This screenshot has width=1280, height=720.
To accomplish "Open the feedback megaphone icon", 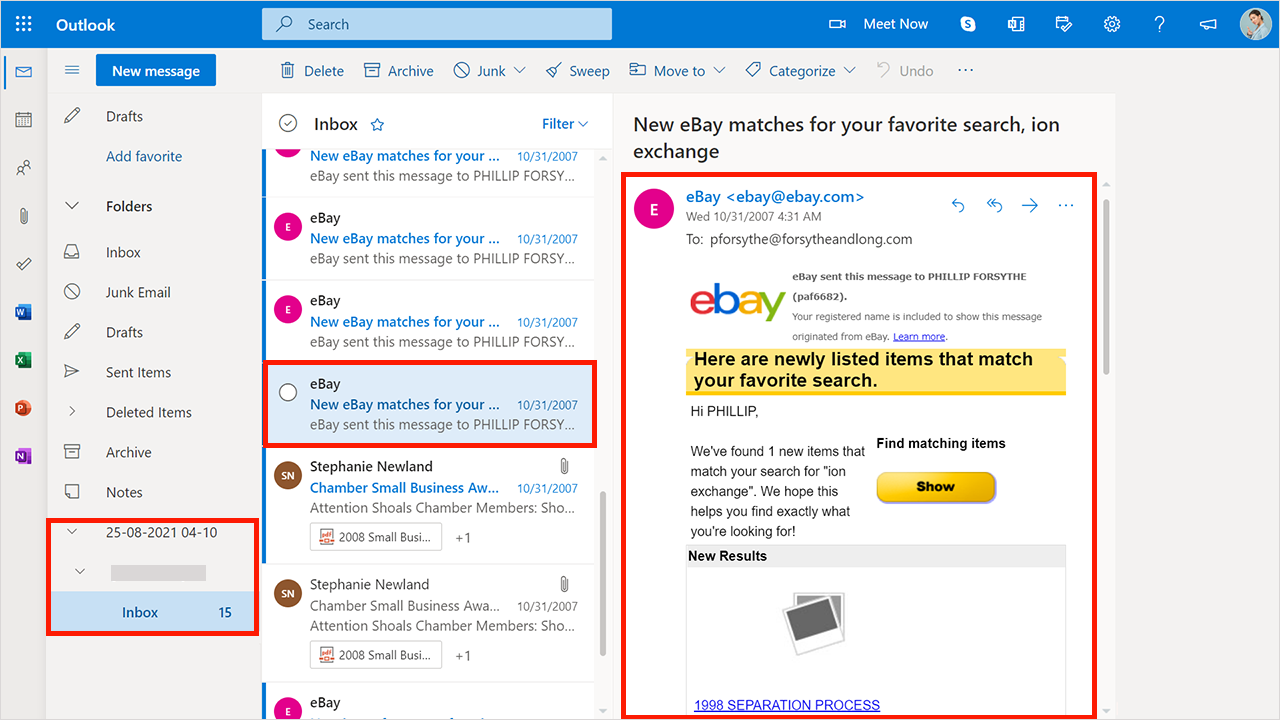I will click(1208, 24).
